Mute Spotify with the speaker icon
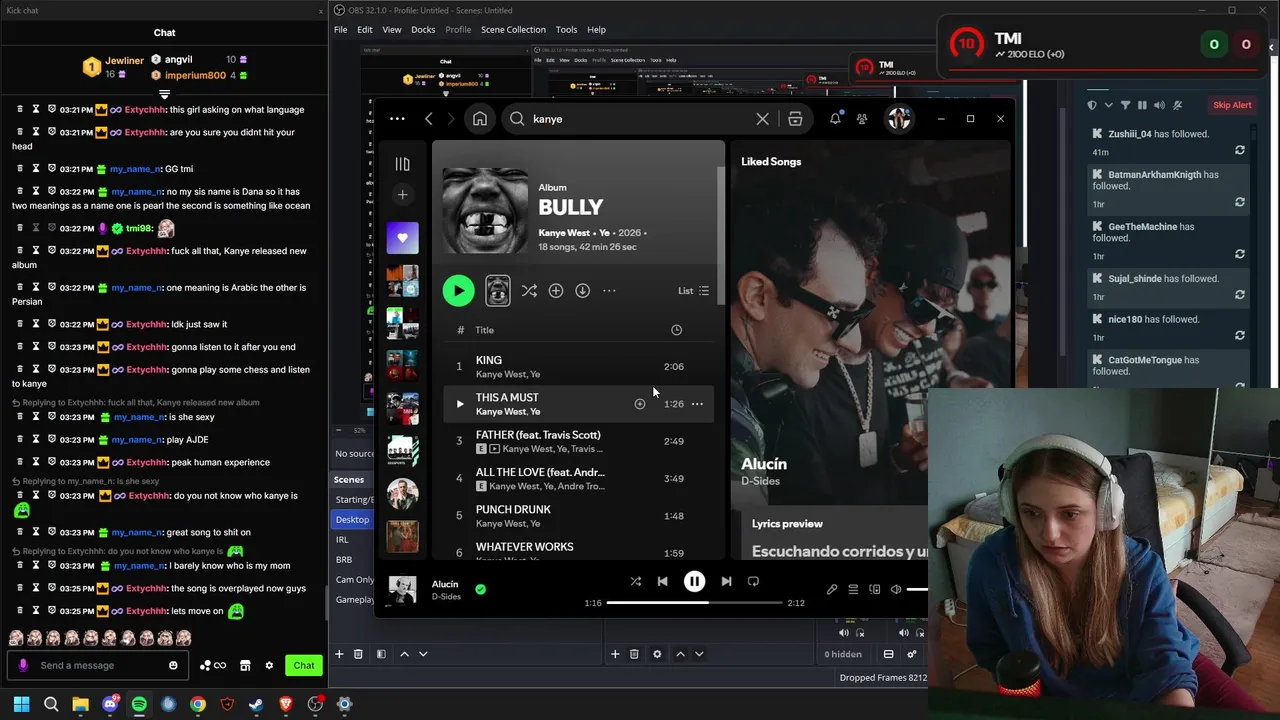This screenshot has height=720, width=1280. (896, 590)
